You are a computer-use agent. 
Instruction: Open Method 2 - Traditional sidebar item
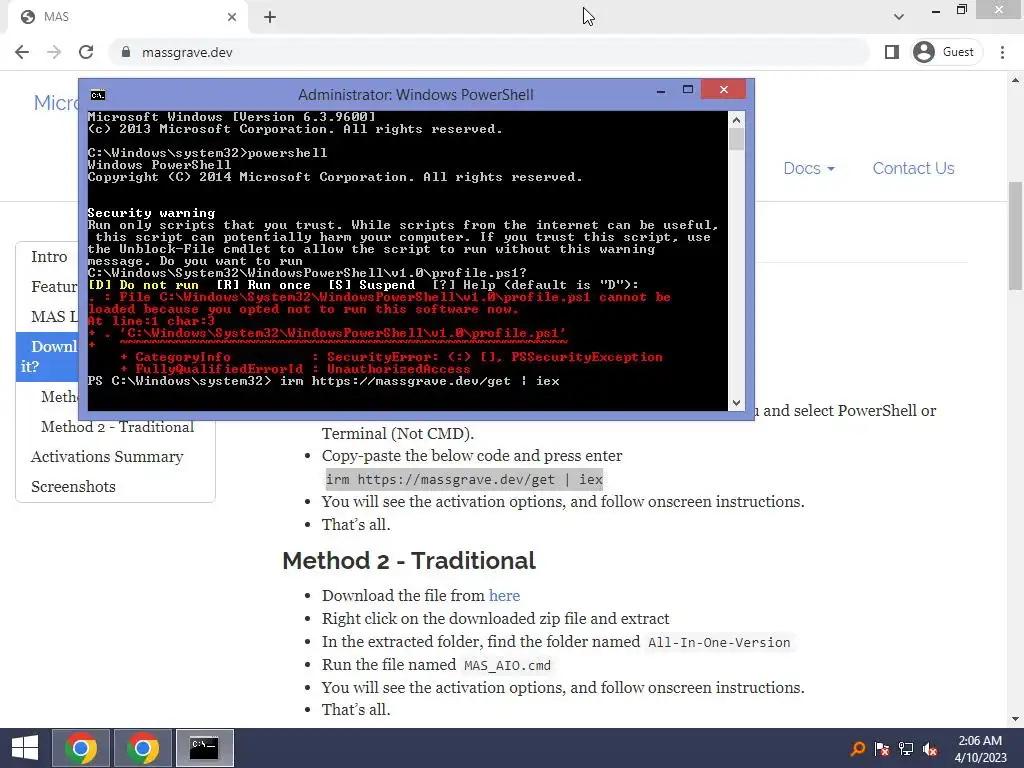click(x=118, y=427)
